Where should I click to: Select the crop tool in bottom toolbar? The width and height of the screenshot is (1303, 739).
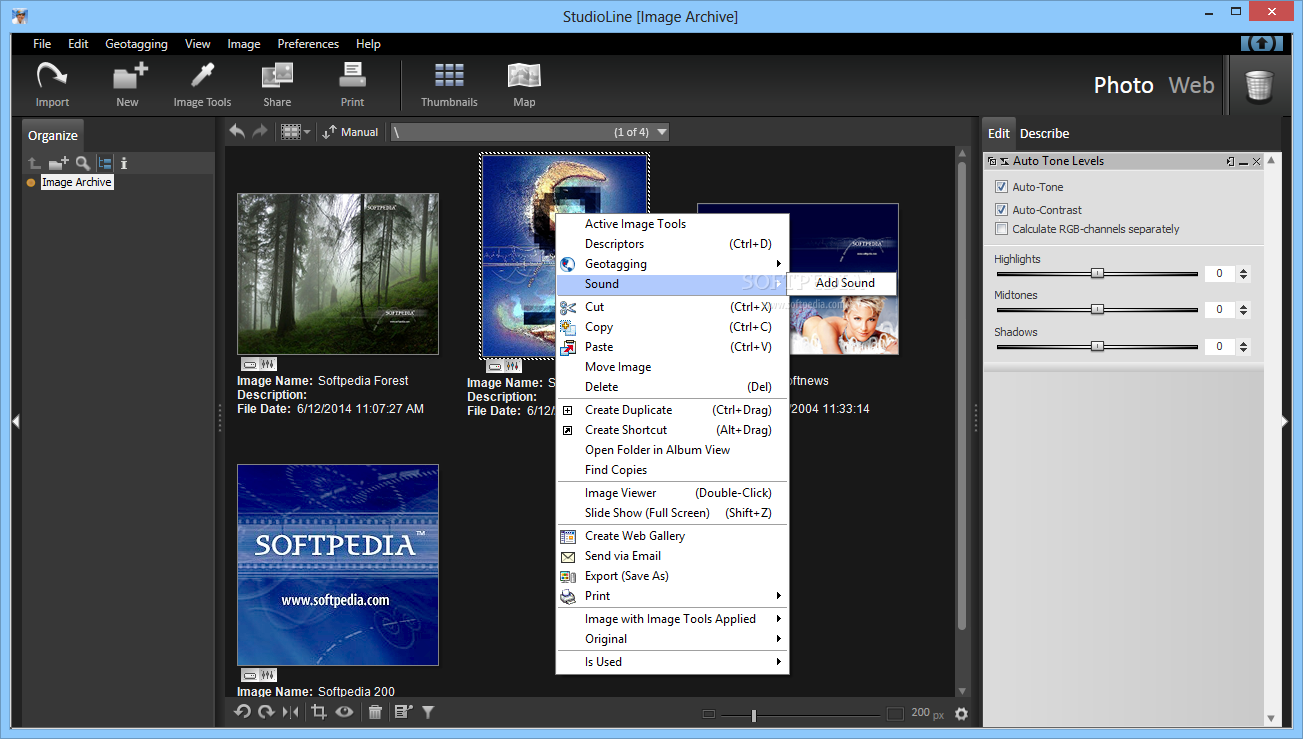[x=319, y=712]
